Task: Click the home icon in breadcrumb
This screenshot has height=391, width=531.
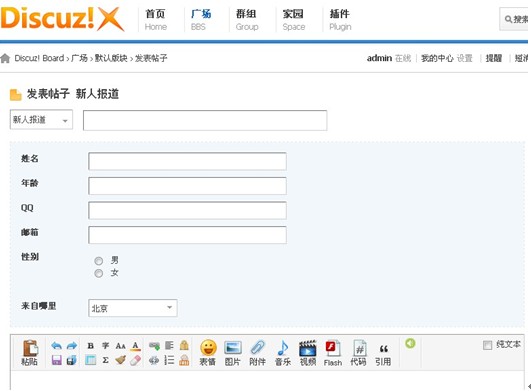Action: point(5,58)
